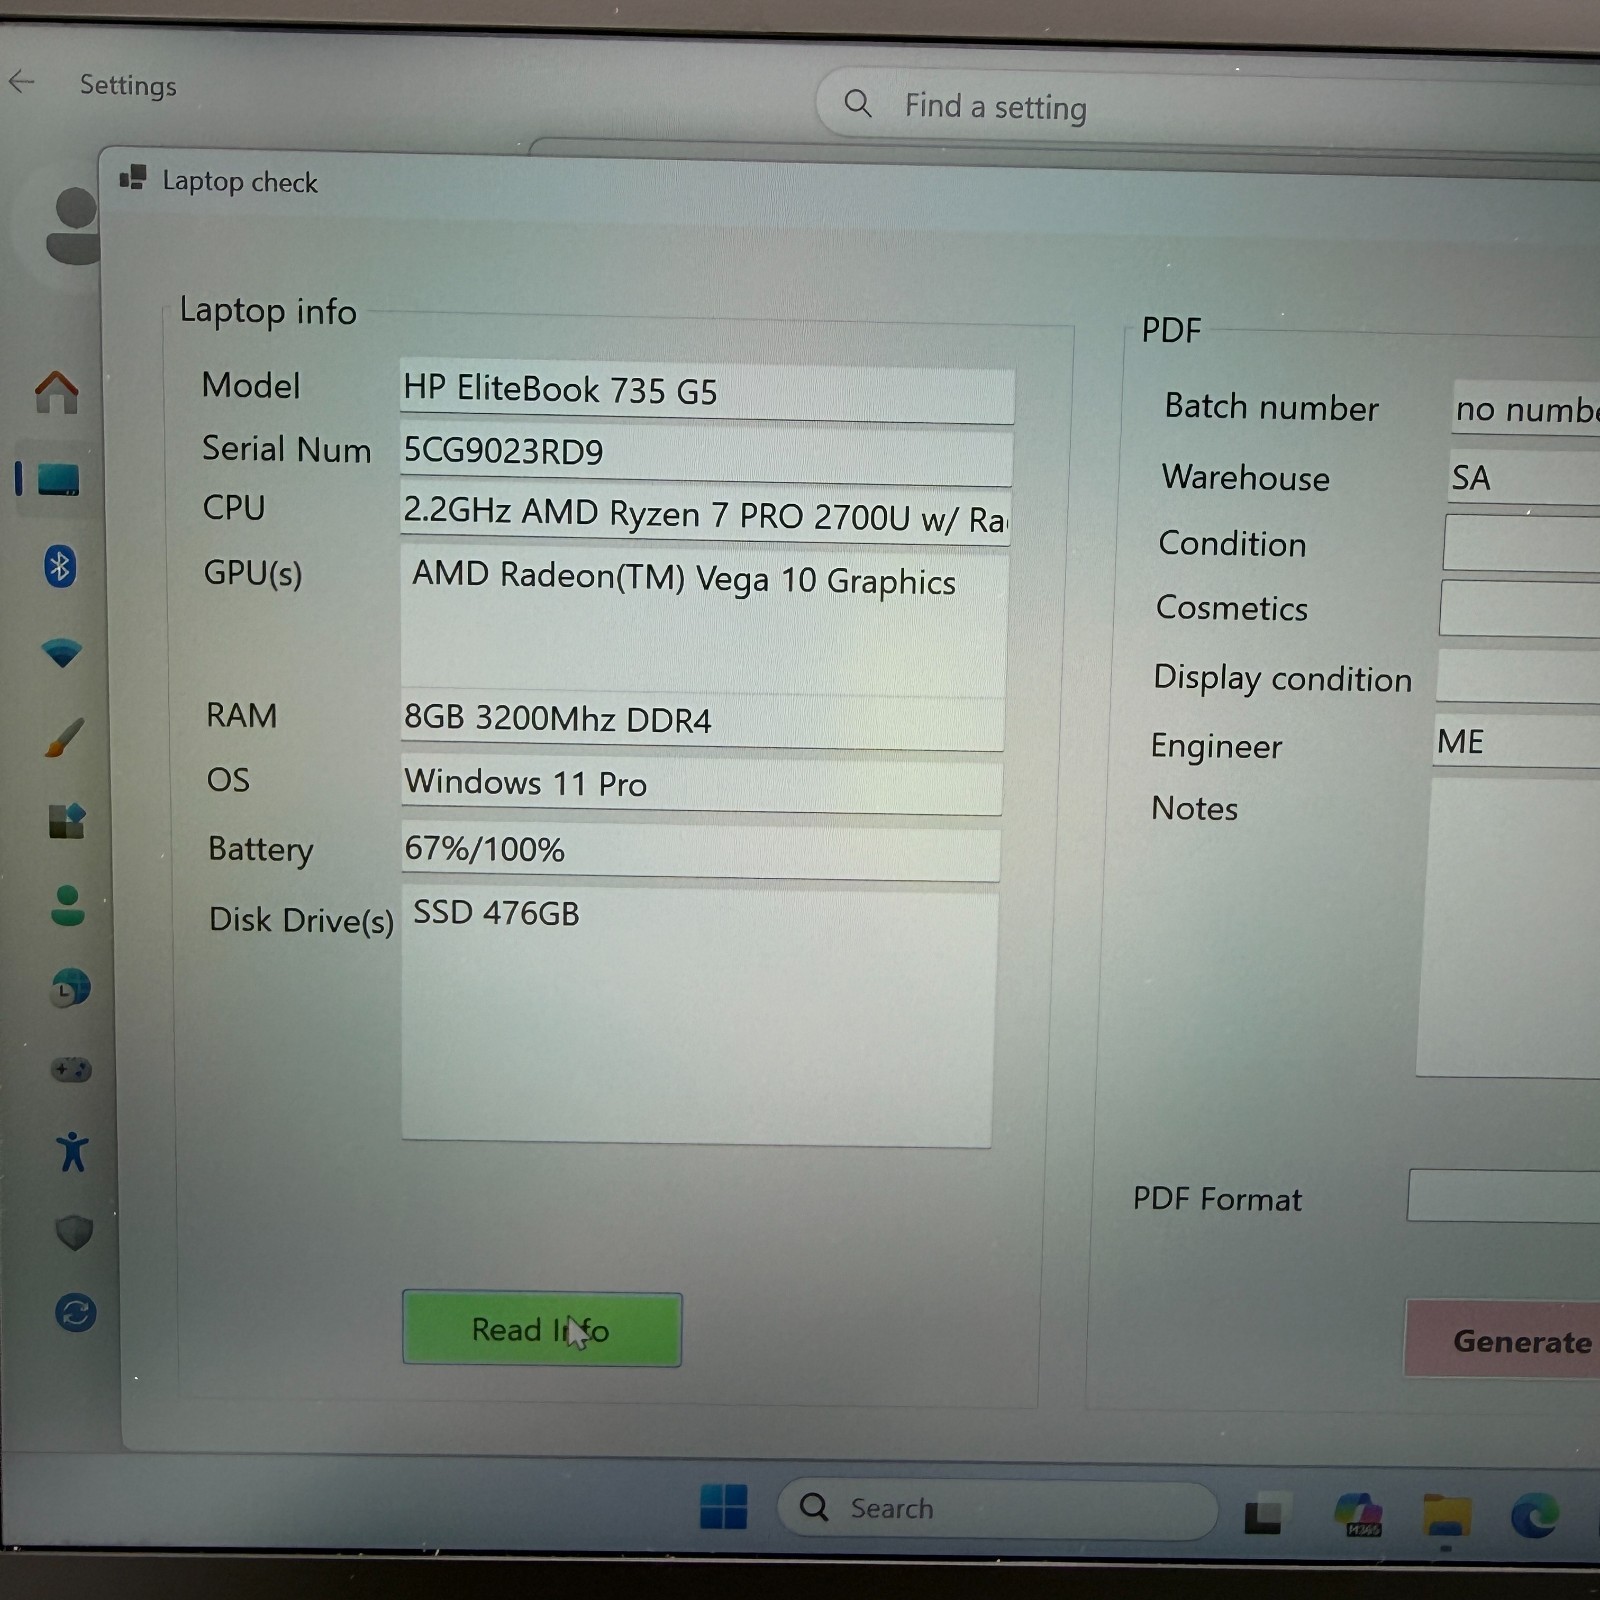Open the Accessibility figure icon
The image size is (1600, 1600).
[72, 1151]
